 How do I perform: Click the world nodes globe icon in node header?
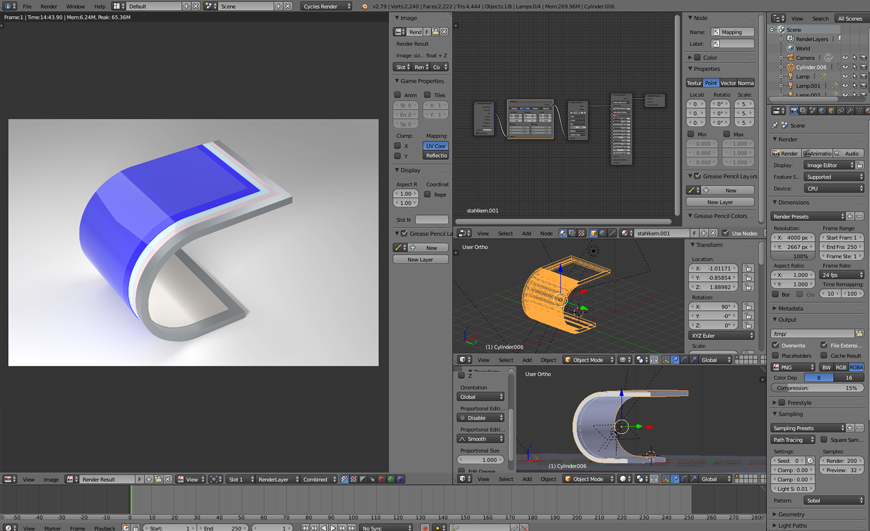(603, 233)
